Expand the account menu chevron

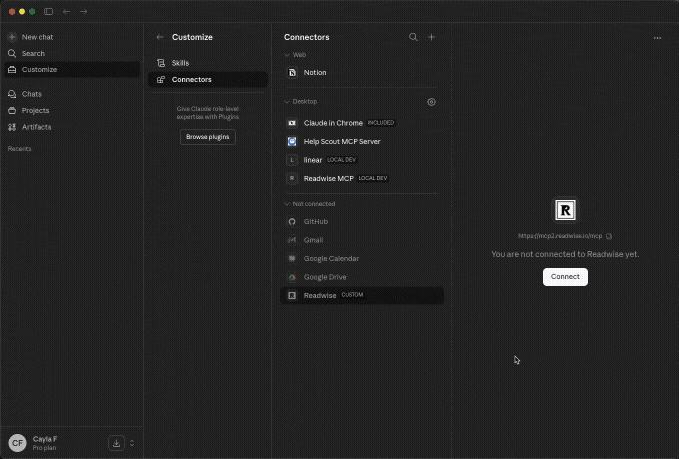(x=132, y=443)
